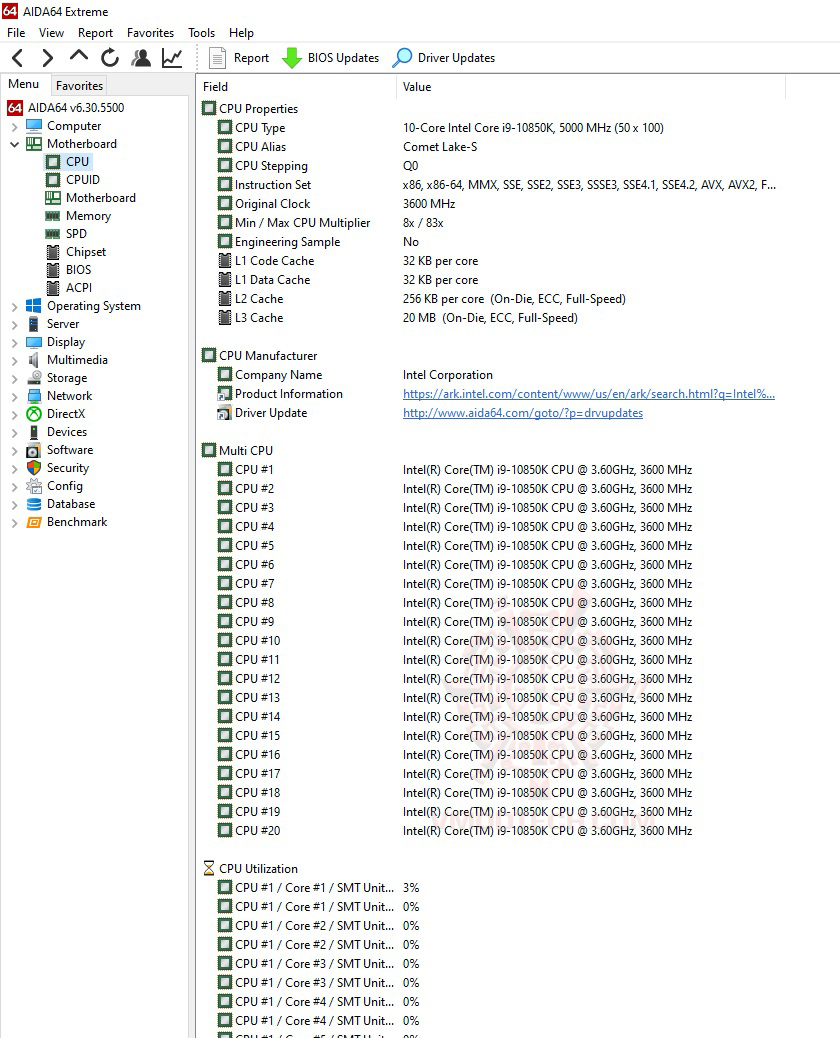Switch to the Favorites tab in sidebar
The image size is (840, 1038).
pos(79,85)
